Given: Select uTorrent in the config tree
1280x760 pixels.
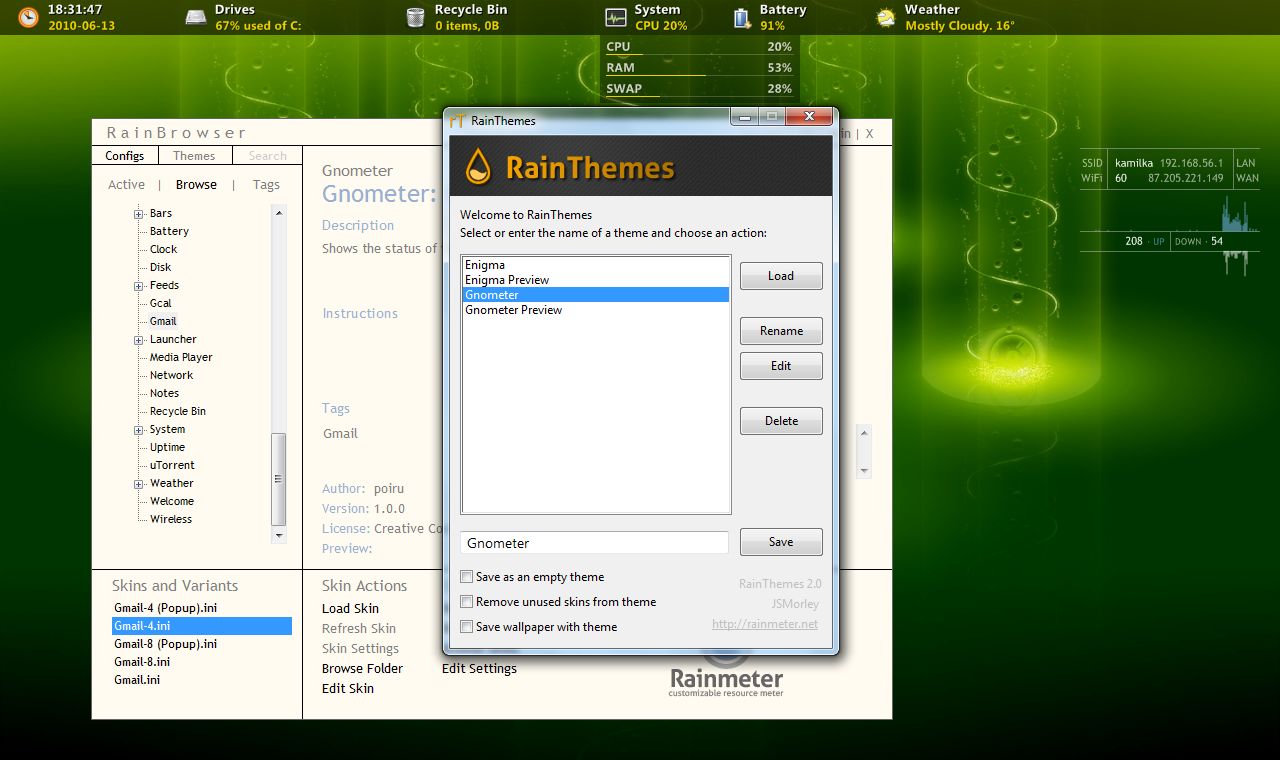Looking at the screenshot, I should pyautogui.click(x=172, y=466).
